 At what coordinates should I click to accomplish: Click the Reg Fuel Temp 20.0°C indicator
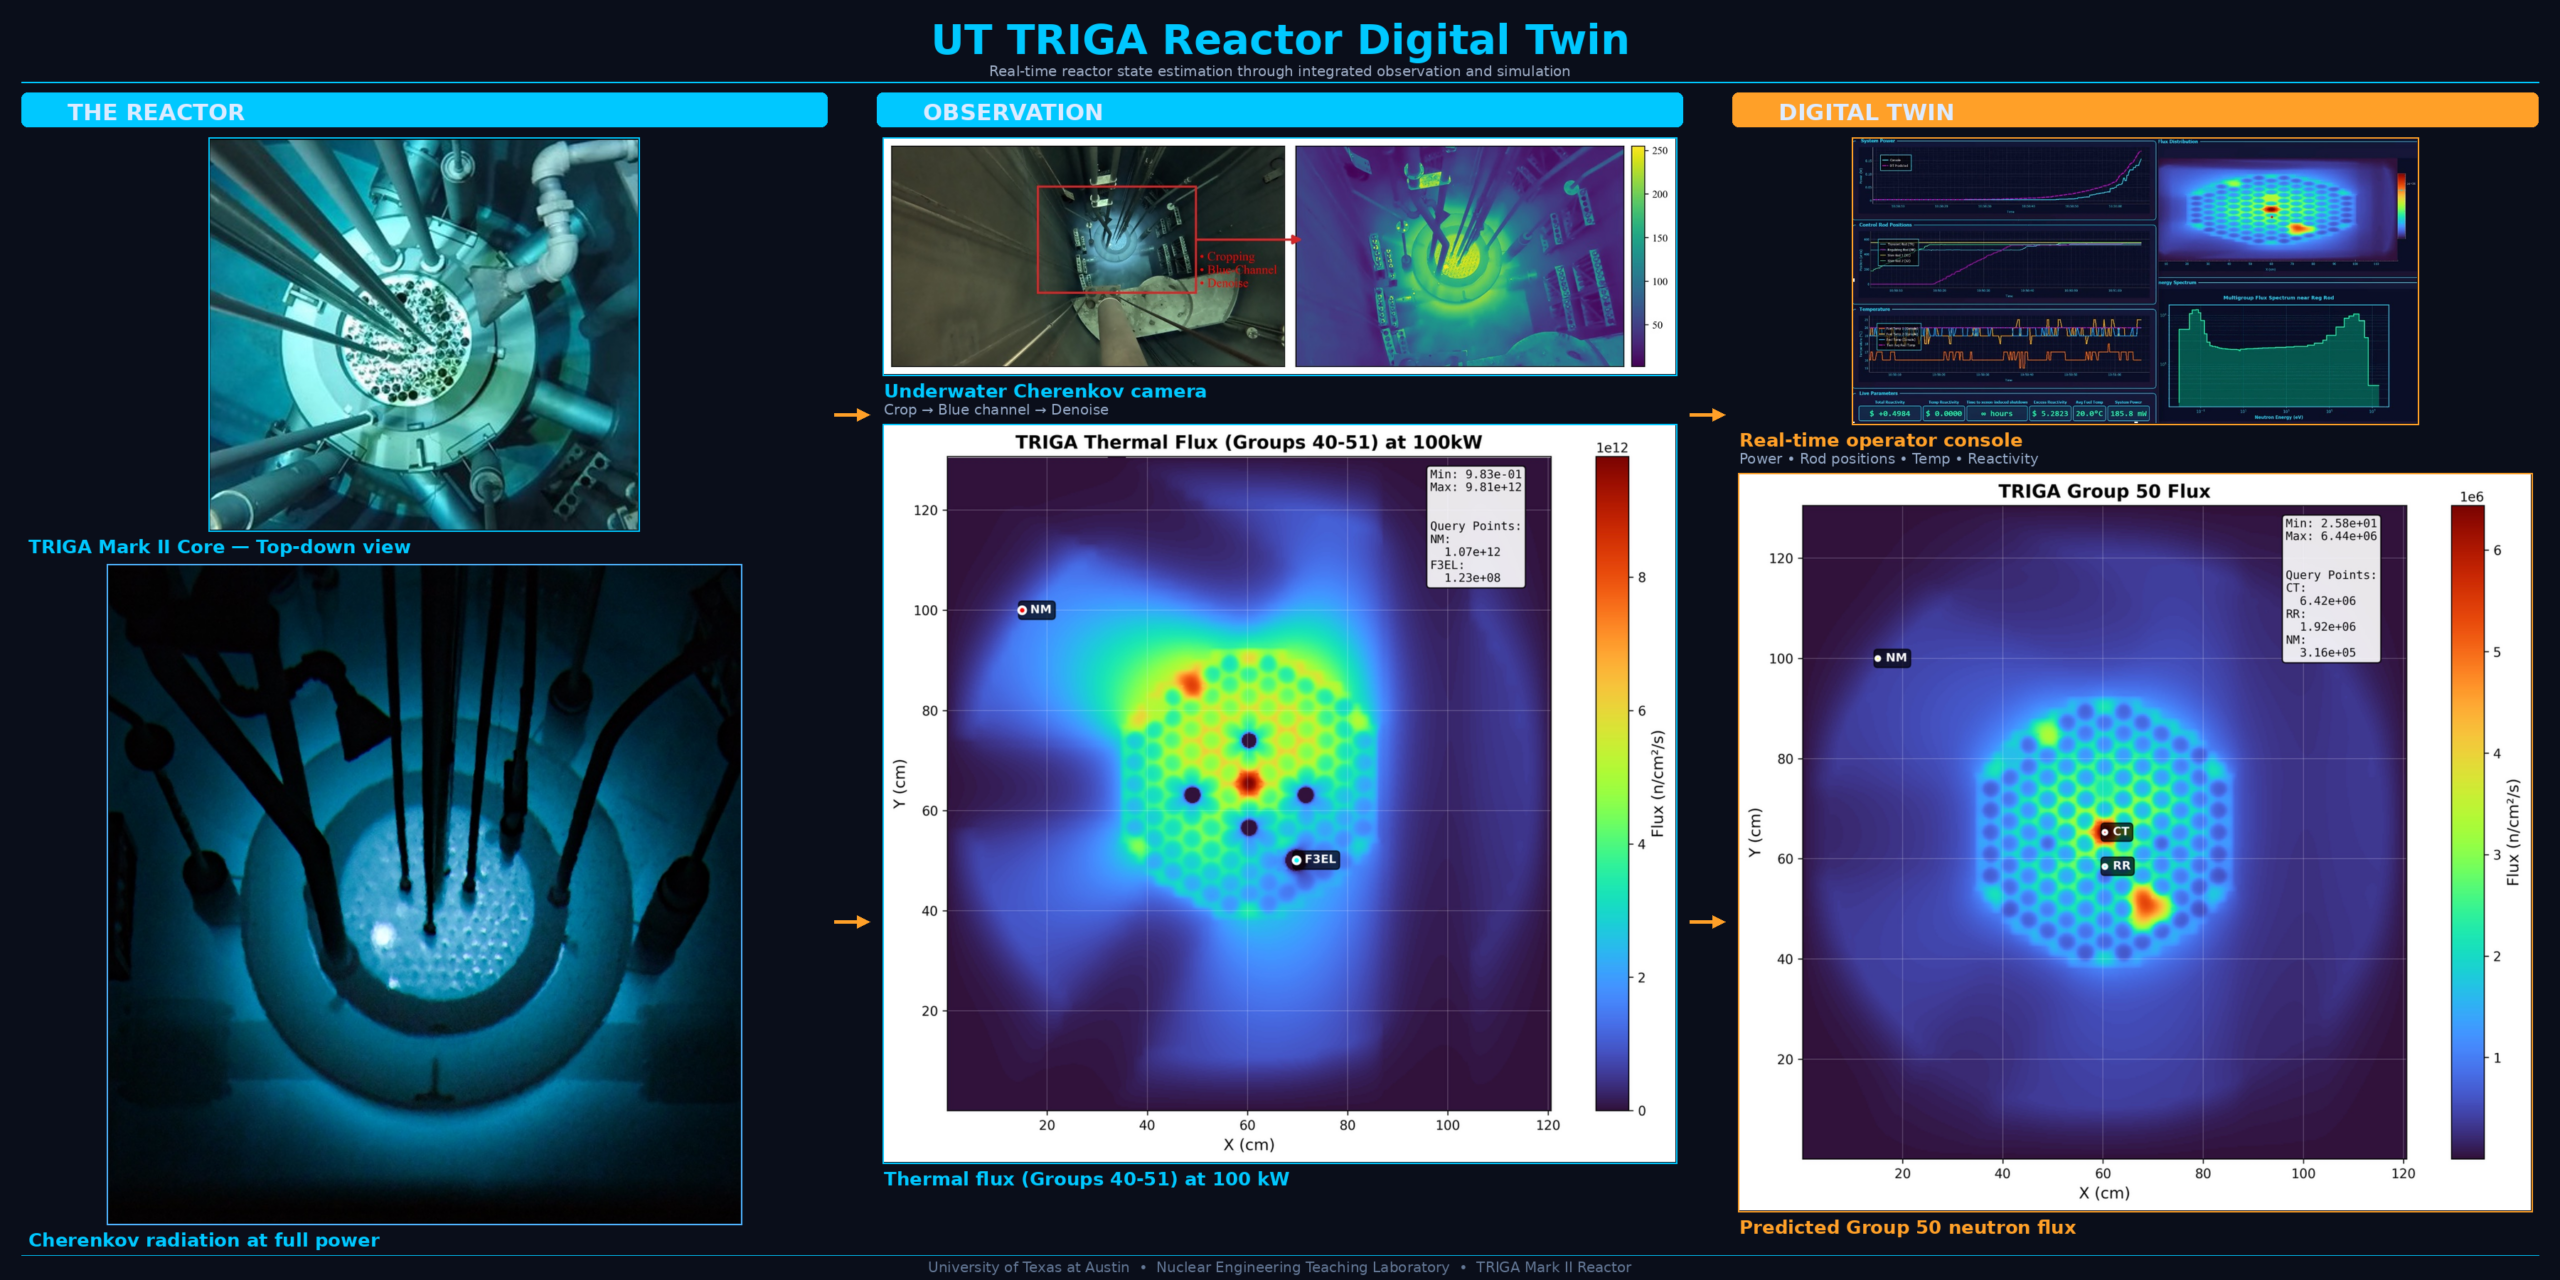tap(2090, 413)
